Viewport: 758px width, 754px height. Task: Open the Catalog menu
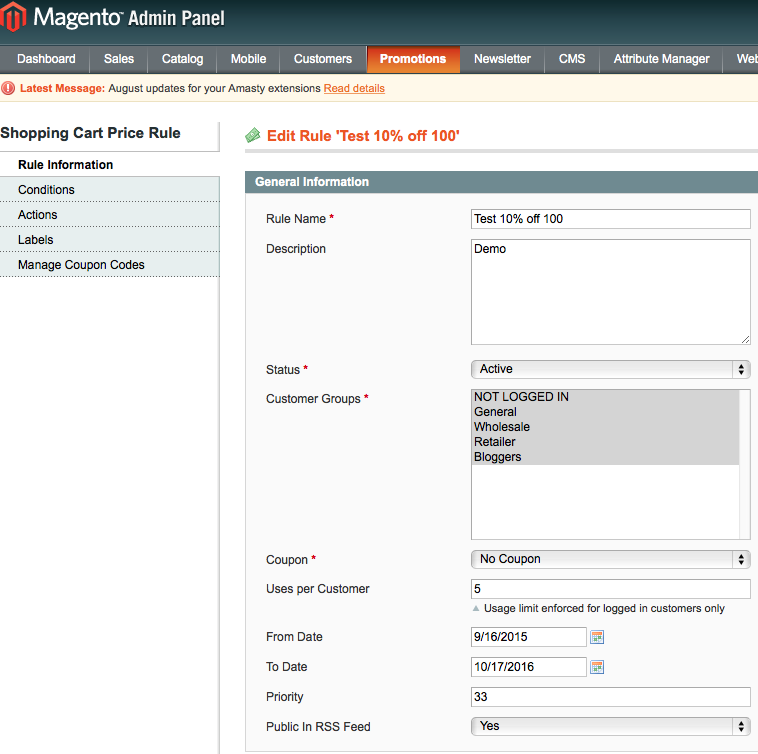(182, 59)
